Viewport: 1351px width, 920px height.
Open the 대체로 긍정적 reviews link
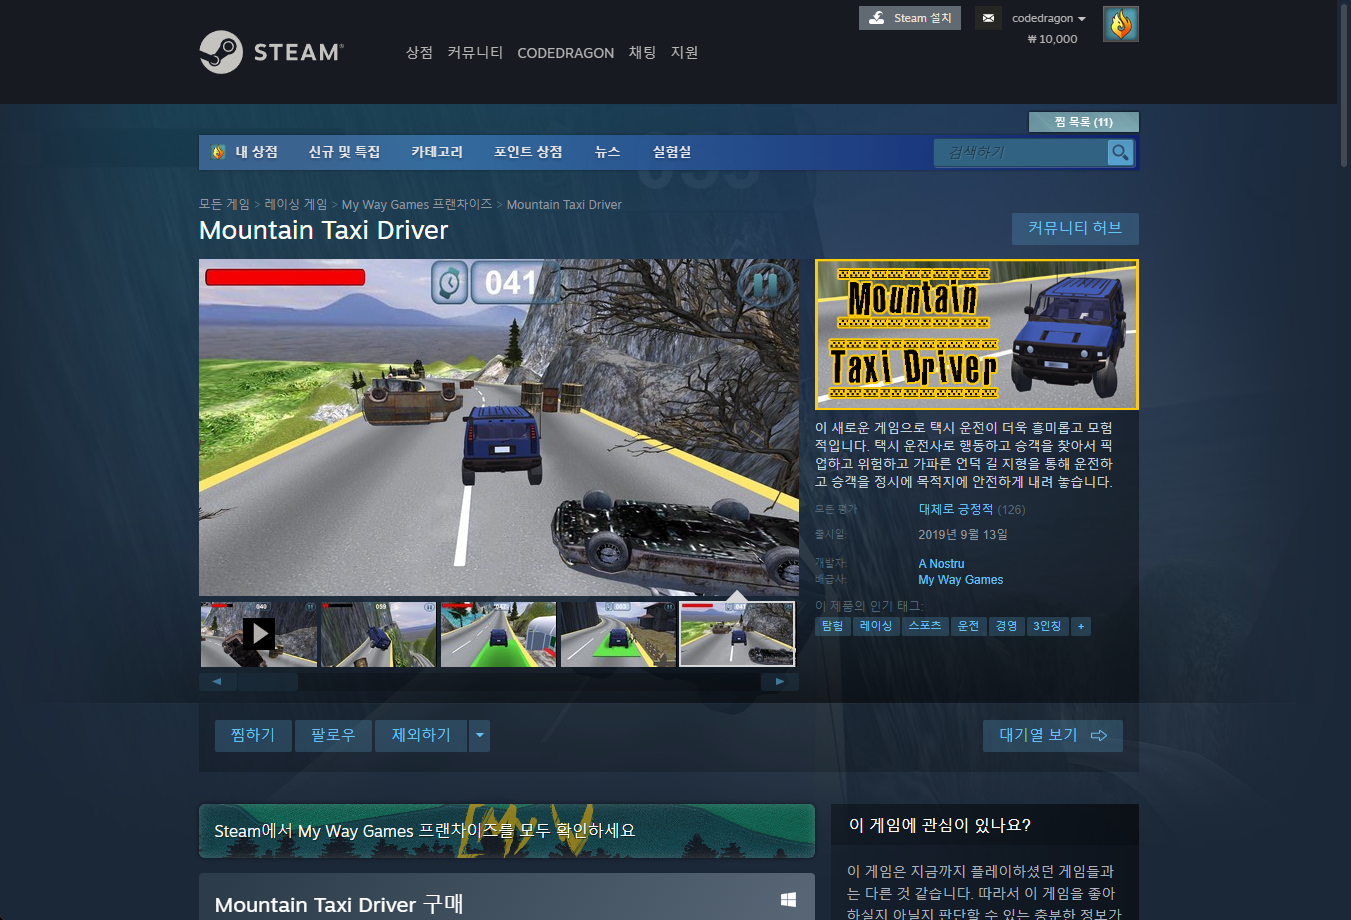coord(955,509)
